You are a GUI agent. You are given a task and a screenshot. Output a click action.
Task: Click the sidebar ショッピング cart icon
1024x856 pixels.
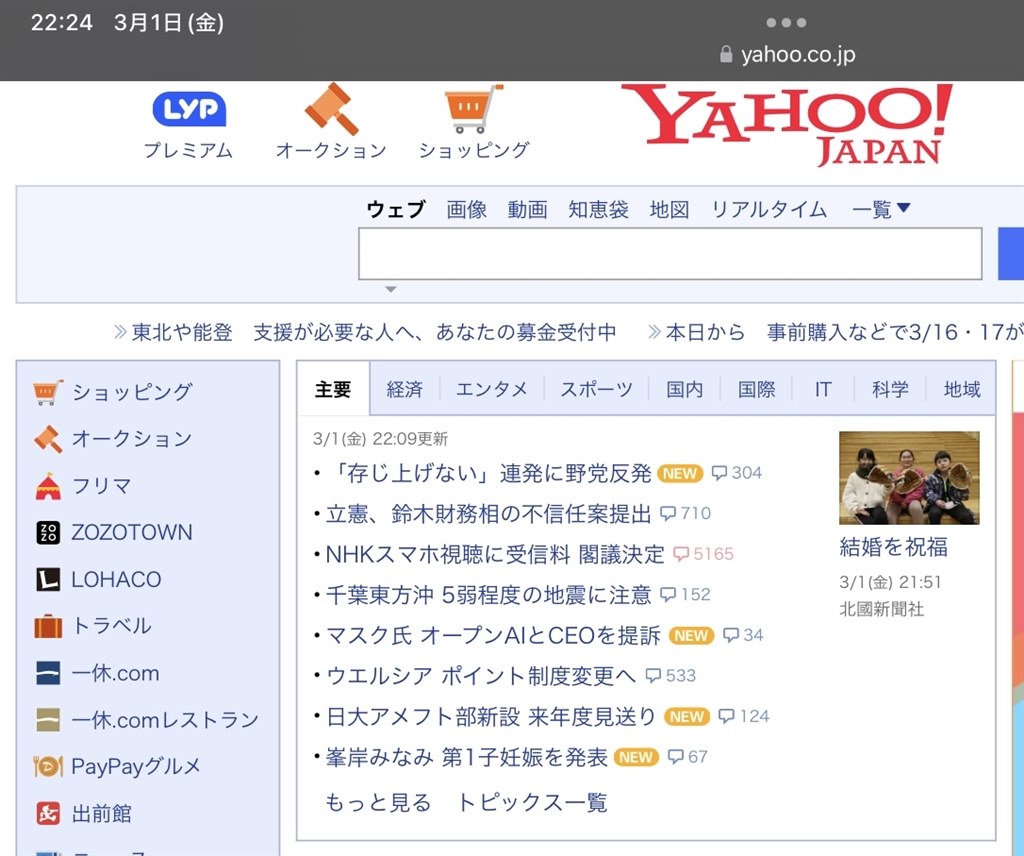[x=48, y=392]
